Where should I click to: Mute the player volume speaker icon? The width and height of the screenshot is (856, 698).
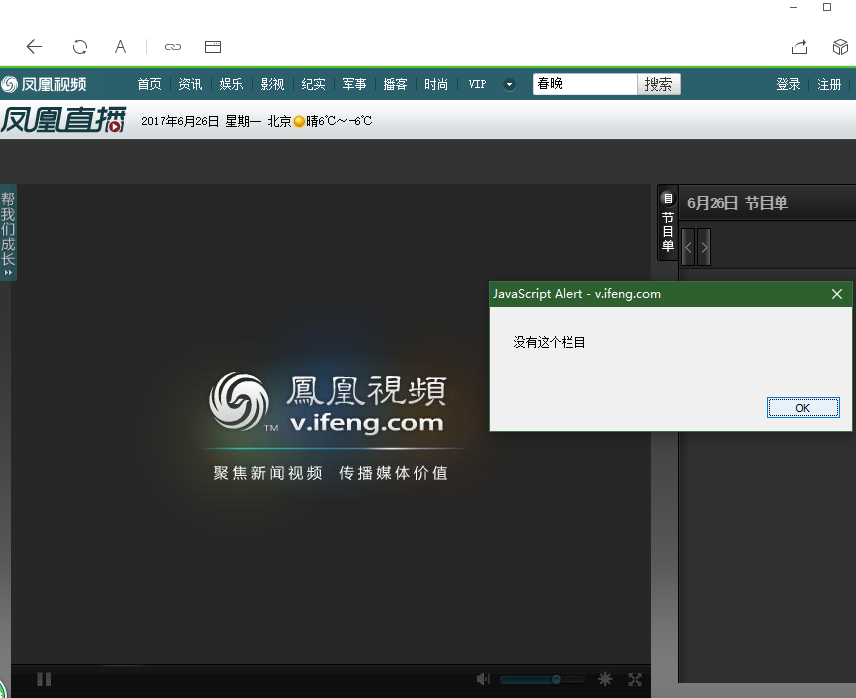(x=483, y=679)
